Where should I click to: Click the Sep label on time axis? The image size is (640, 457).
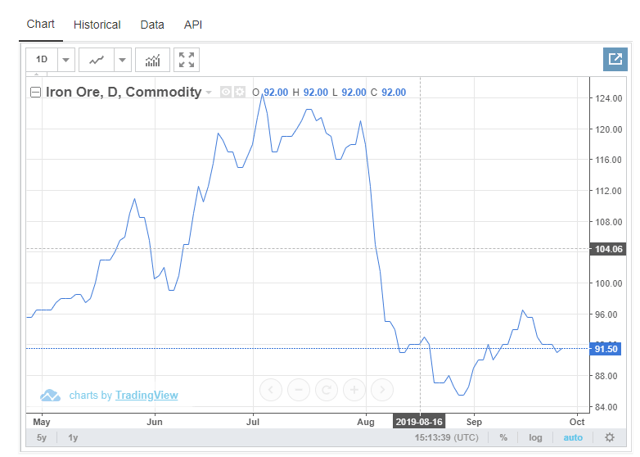click(474, 422)
